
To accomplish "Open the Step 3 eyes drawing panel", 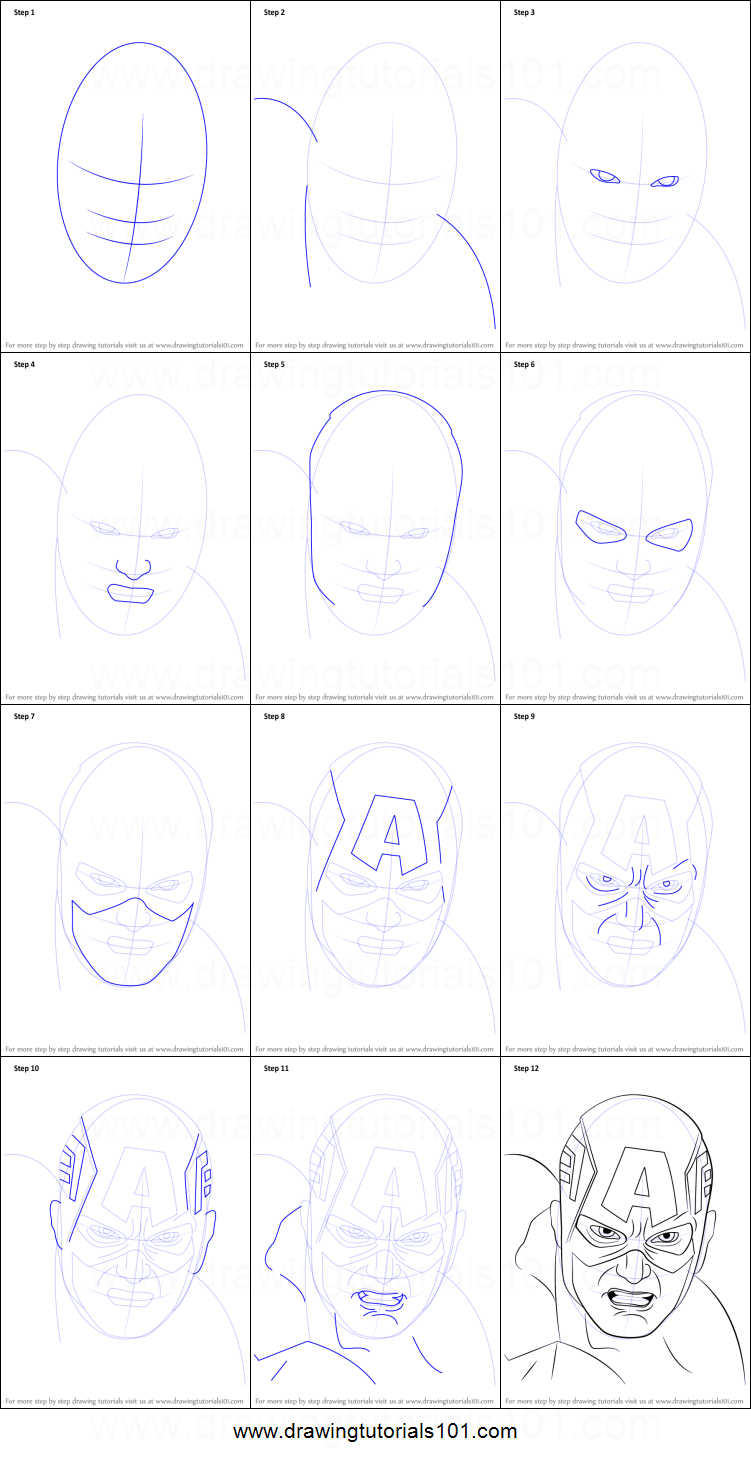I will 625,176.
